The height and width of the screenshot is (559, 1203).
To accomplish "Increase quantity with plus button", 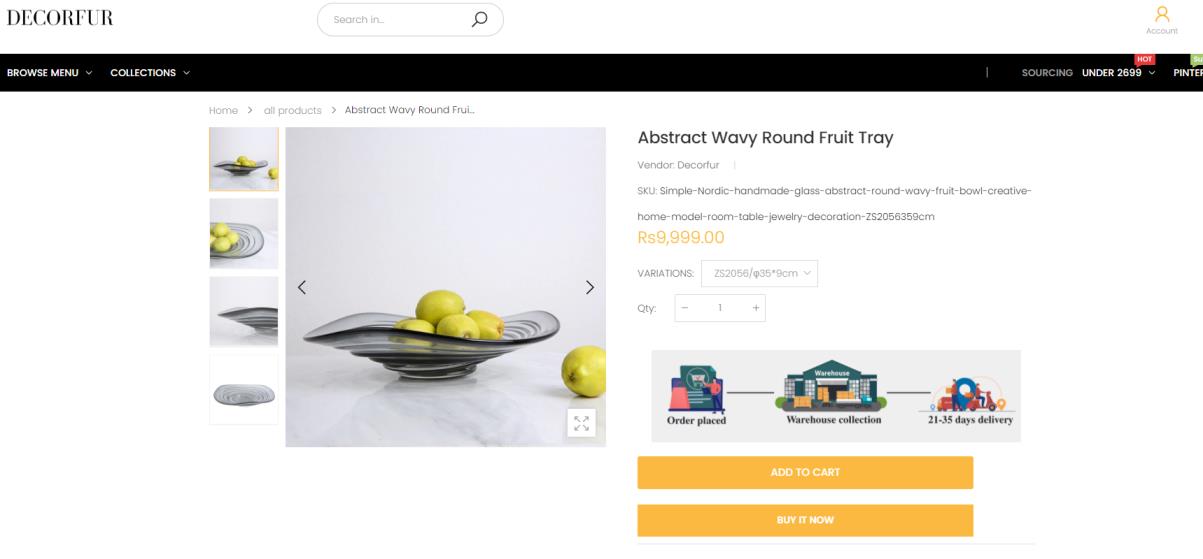I will click(x=755, y=308).
